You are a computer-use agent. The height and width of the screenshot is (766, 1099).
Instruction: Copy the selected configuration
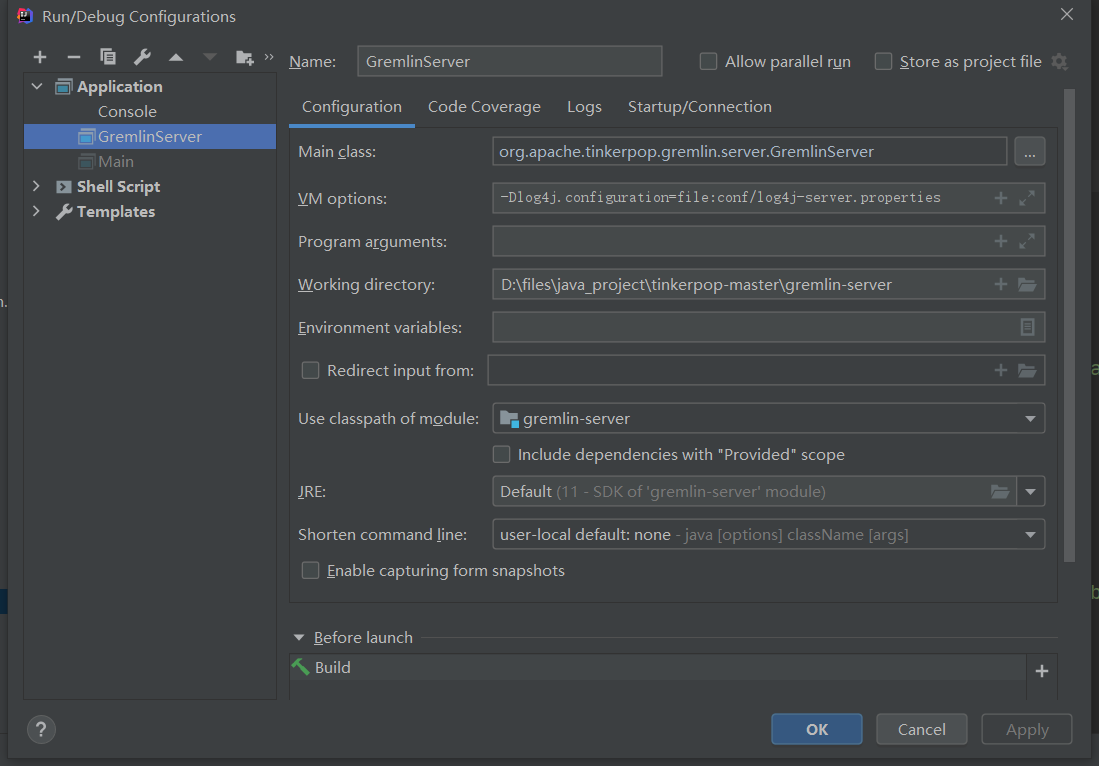[108, 57]
